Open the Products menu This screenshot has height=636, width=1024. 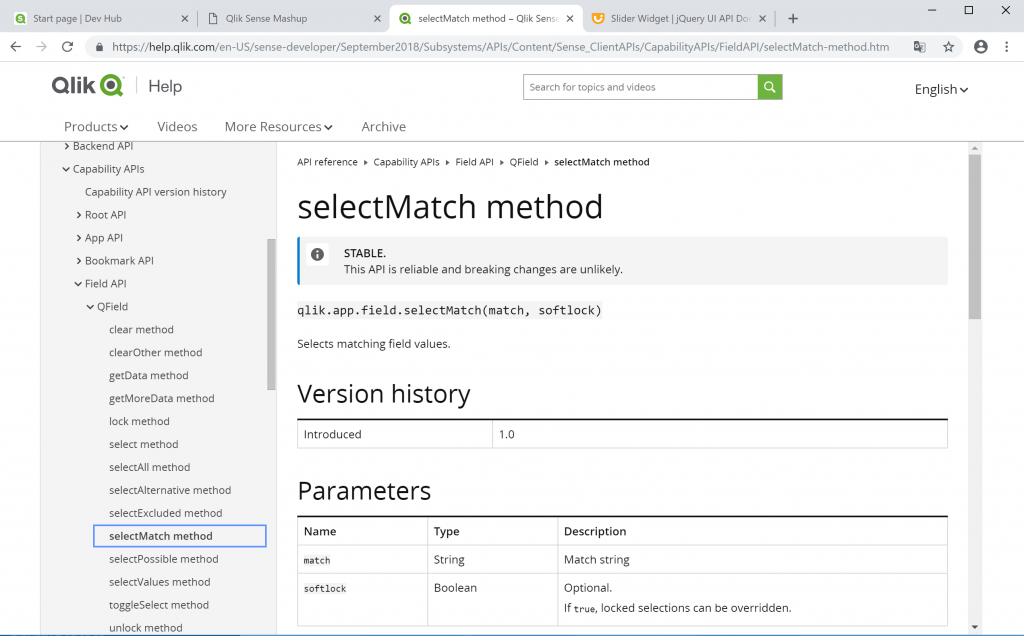(95, 126)
